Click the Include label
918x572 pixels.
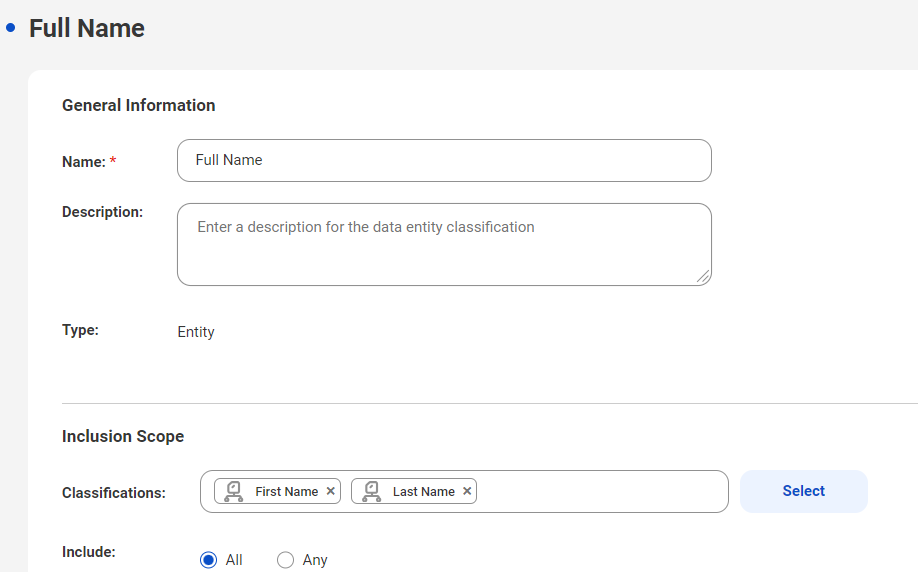click(89, 552)
